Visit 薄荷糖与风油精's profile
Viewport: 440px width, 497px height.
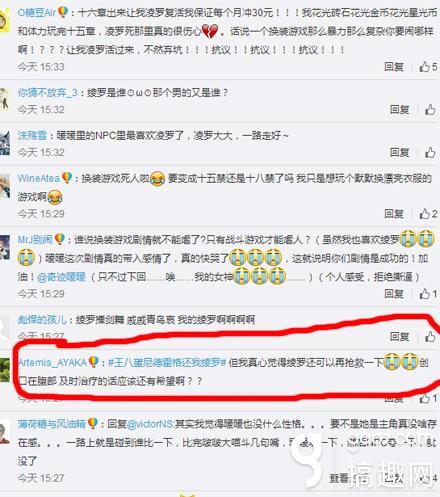tap(52, 424)
